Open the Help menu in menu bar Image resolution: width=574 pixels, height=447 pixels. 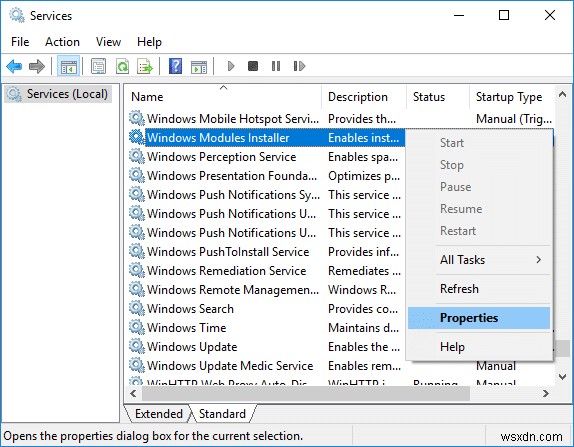[149, 42]
